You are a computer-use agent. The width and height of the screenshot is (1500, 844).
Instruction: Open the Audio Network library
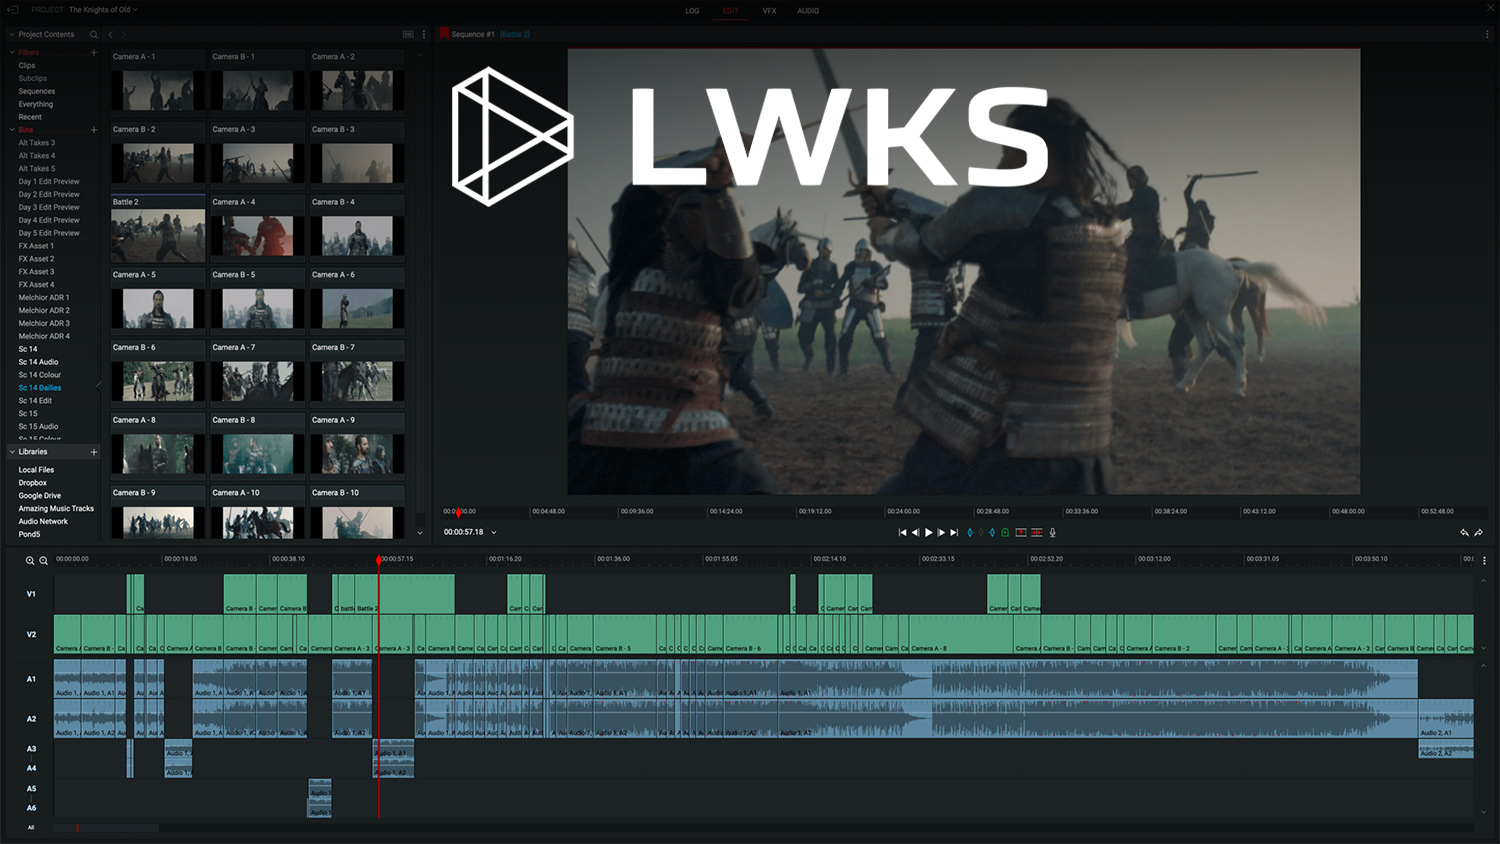pyautogui.click(x=43, y=522)
